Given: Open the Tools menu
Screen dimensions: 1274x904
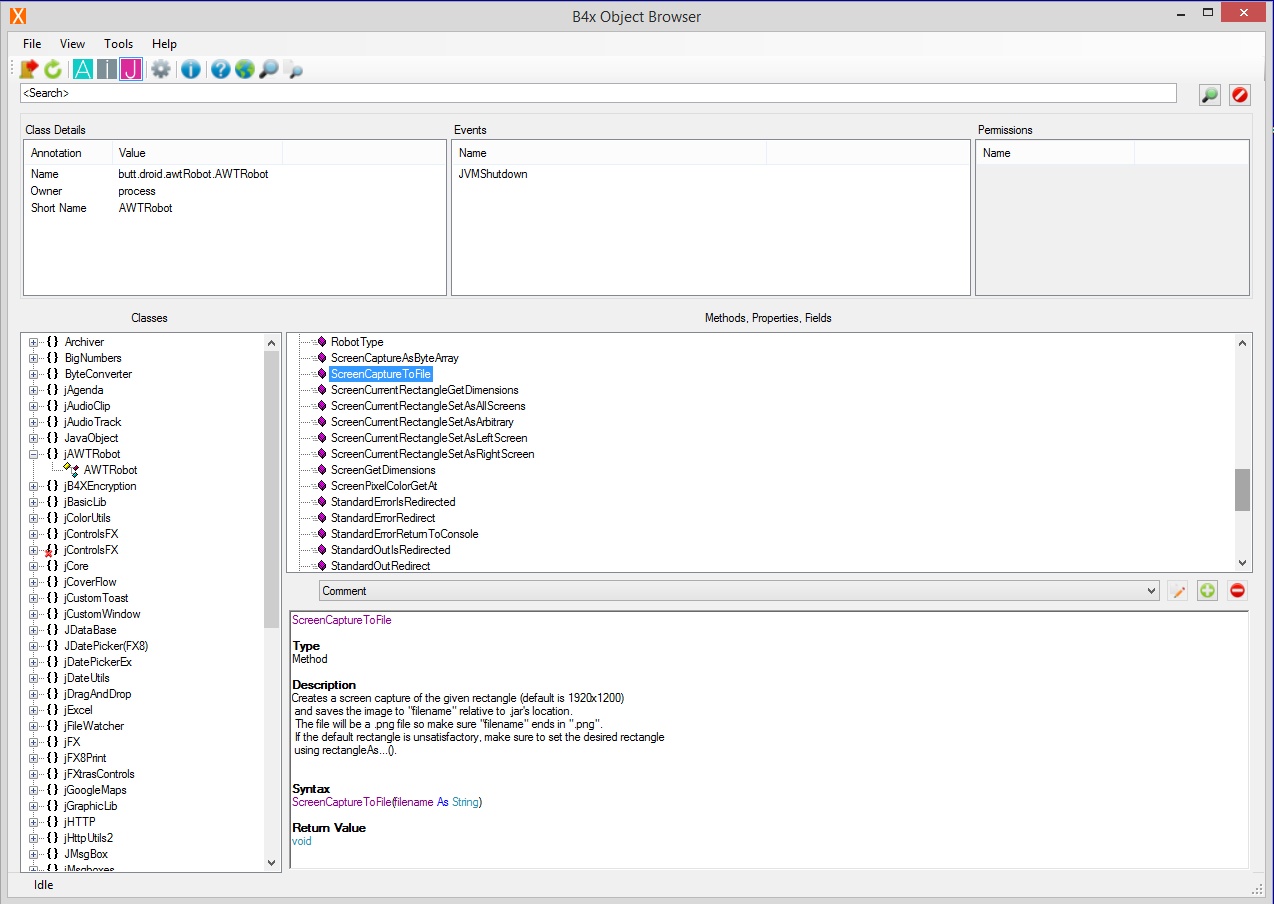Looking at the screenshot, I should 118,44.
